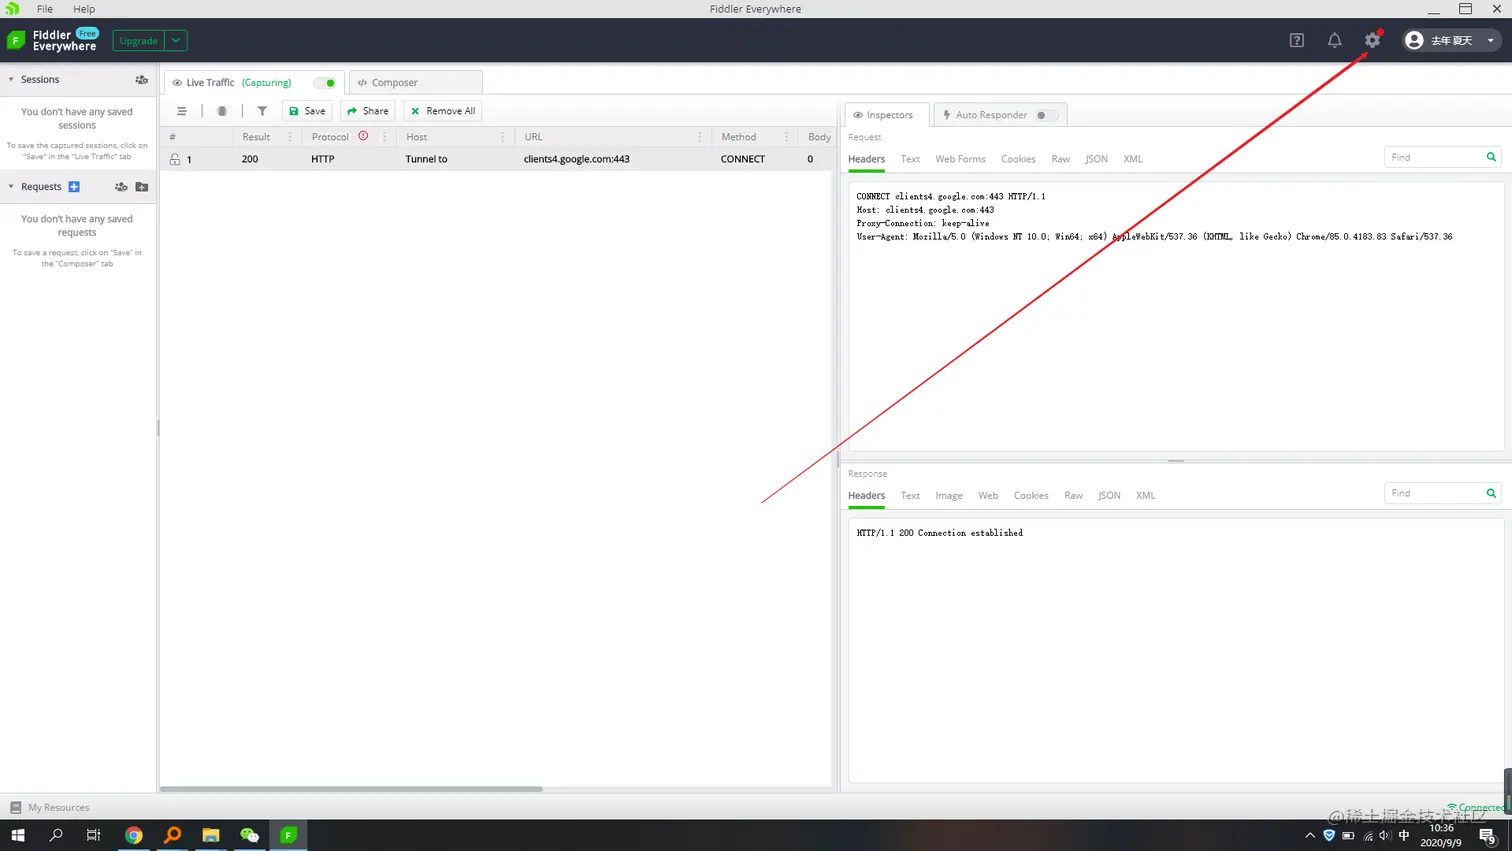1512x851 pixels.
Task: Open the Protocol column options menu
Action: [385, 137]
